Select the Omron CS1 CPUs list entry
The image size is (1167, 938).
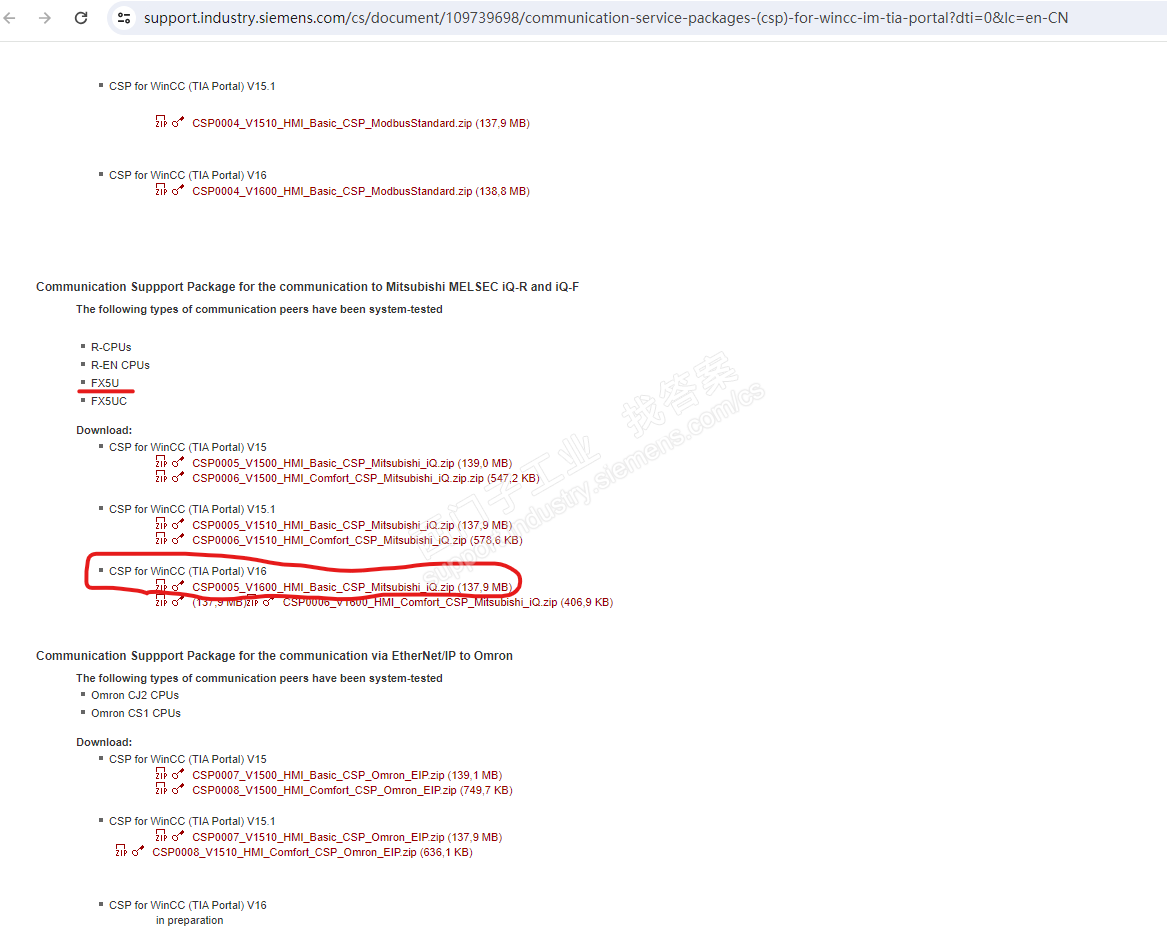point(135,713)
